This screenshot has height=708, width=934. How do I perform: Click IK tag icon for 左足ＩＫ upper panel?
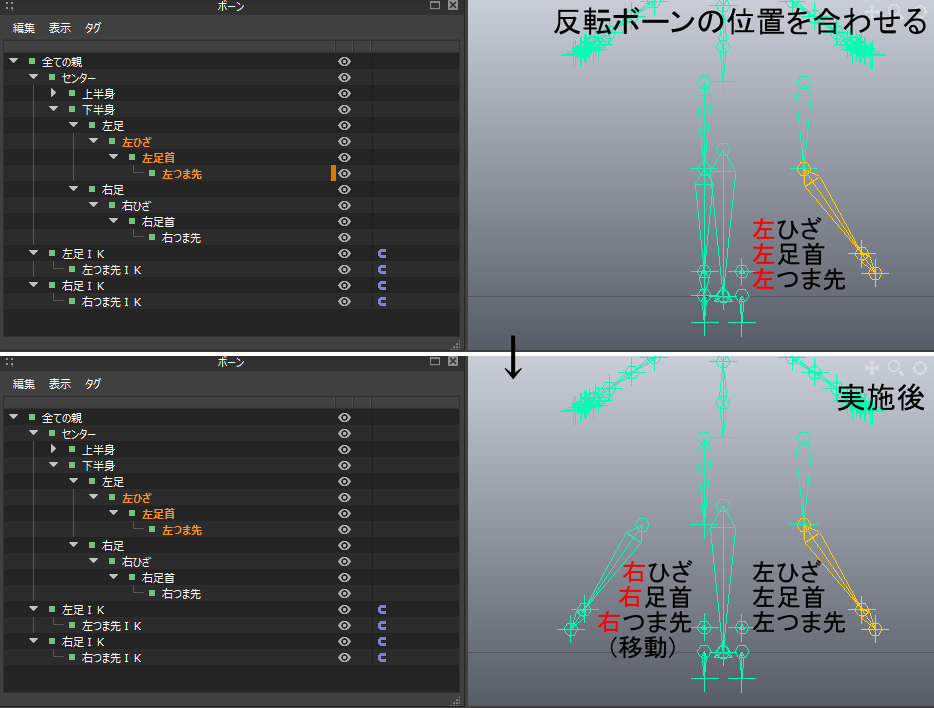point(382,254)
